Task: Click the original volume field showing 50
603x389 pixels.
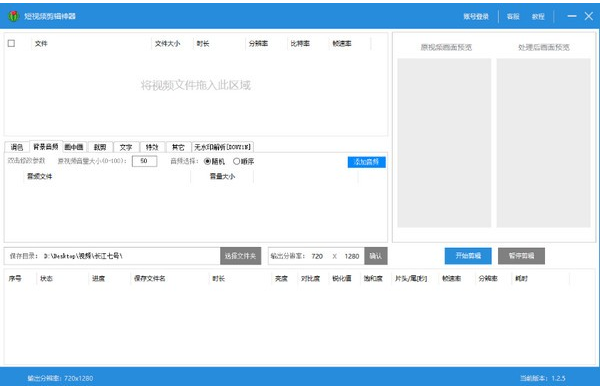Action: (144, 161)
